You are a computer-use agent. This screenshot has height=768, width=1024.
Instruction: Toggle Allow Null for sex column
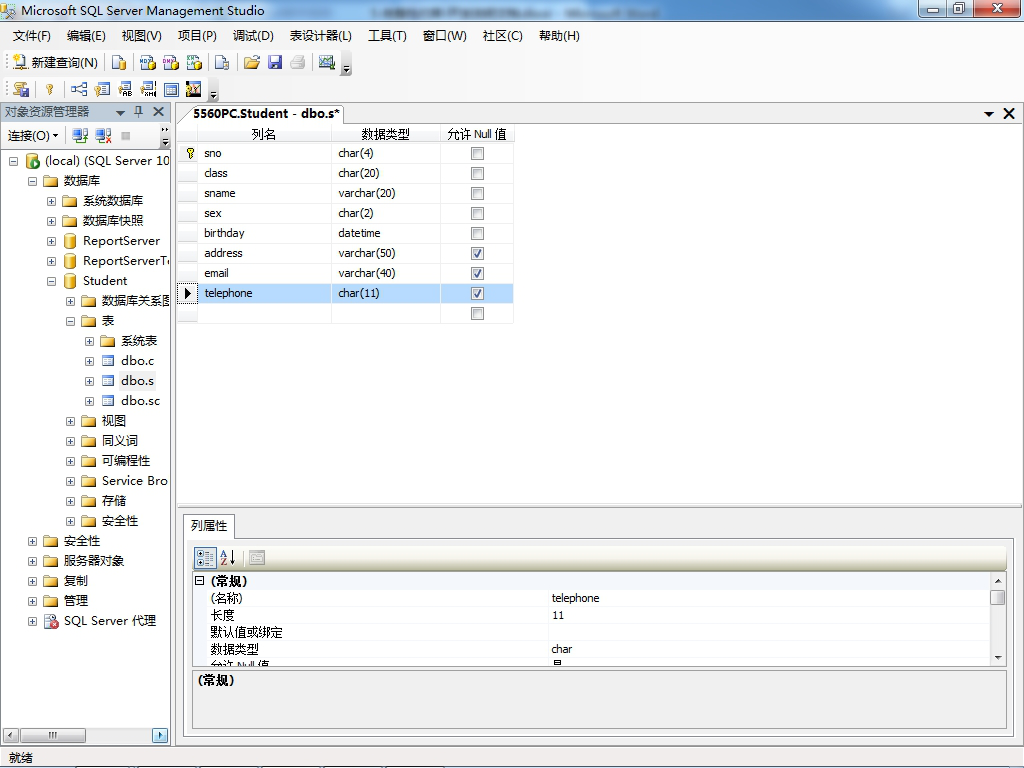(x=477, y=214)
